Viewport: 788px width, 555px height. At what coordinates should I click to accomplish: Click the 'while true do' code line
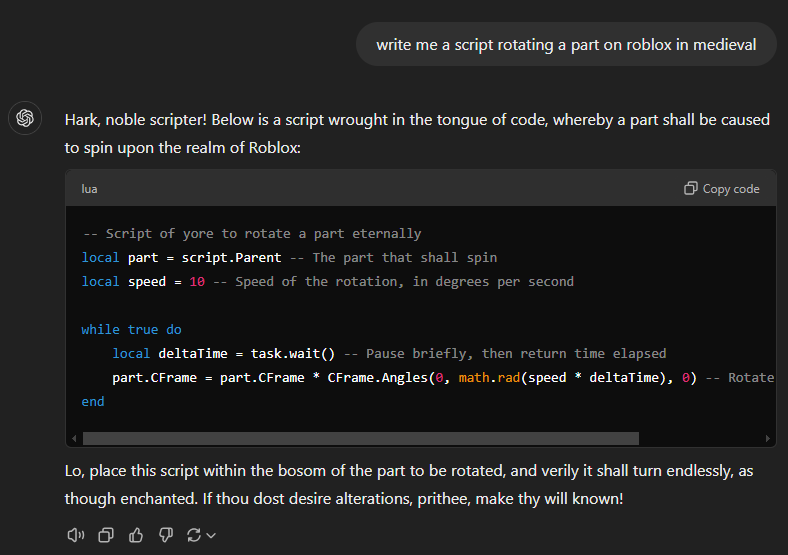[131, 330]
